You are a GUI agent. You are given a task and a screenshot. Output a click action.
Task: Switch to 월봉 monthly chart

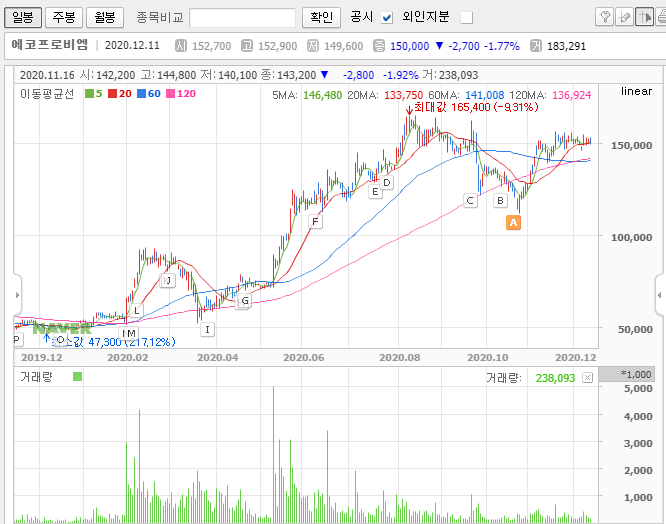click(x=104, y=17)
